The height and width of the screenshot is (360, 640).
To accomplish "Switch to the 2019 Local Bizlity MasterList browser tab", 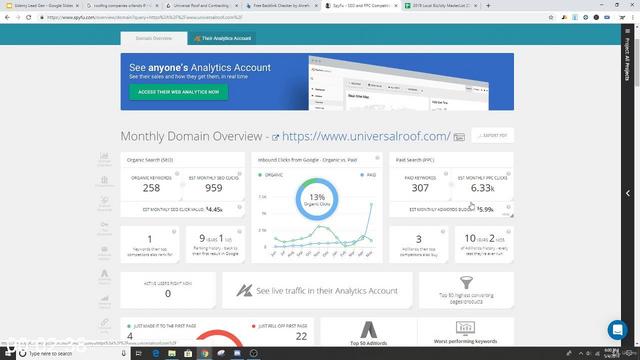I will coord(442,6).
